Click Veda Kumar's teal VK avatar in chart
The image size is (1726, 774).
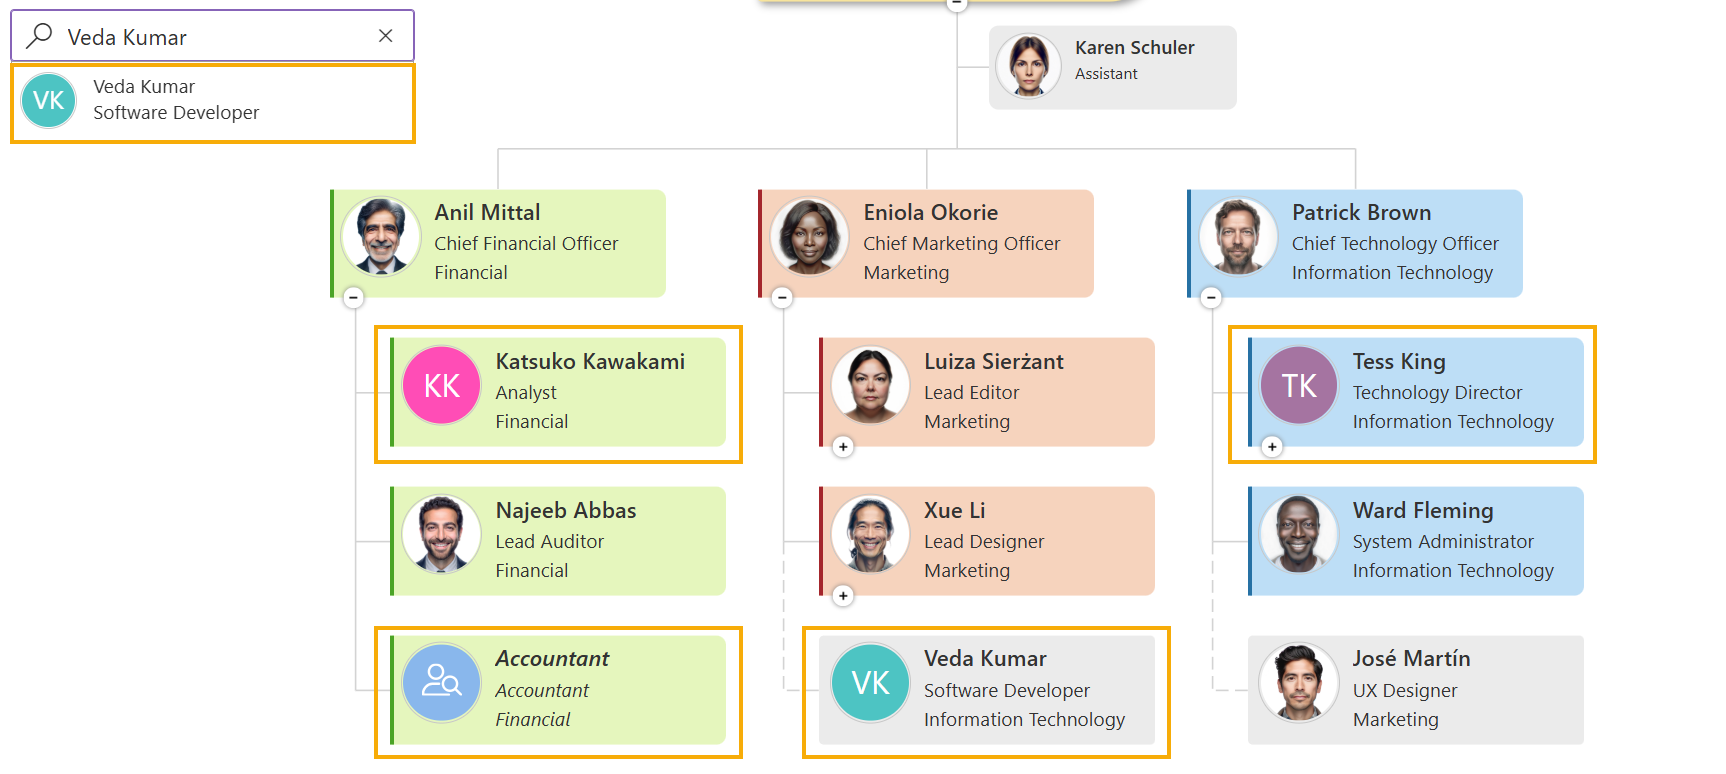click(x=870, y=682)
